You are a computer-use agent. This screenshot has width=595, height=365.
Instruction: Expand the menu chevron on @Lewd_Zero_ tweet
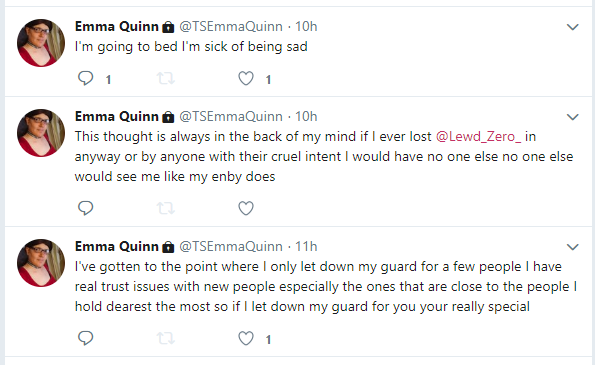click(572, 117)
